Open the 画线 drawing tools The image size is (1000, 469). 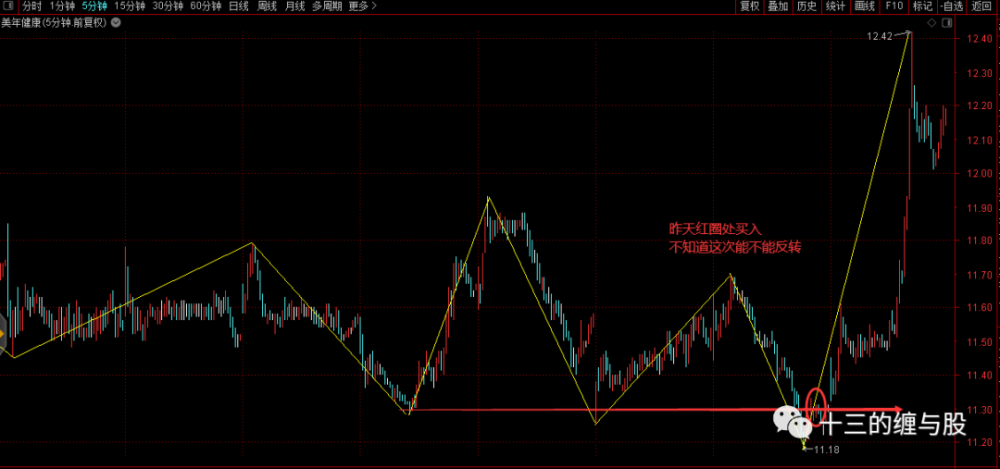pos(865,6)
